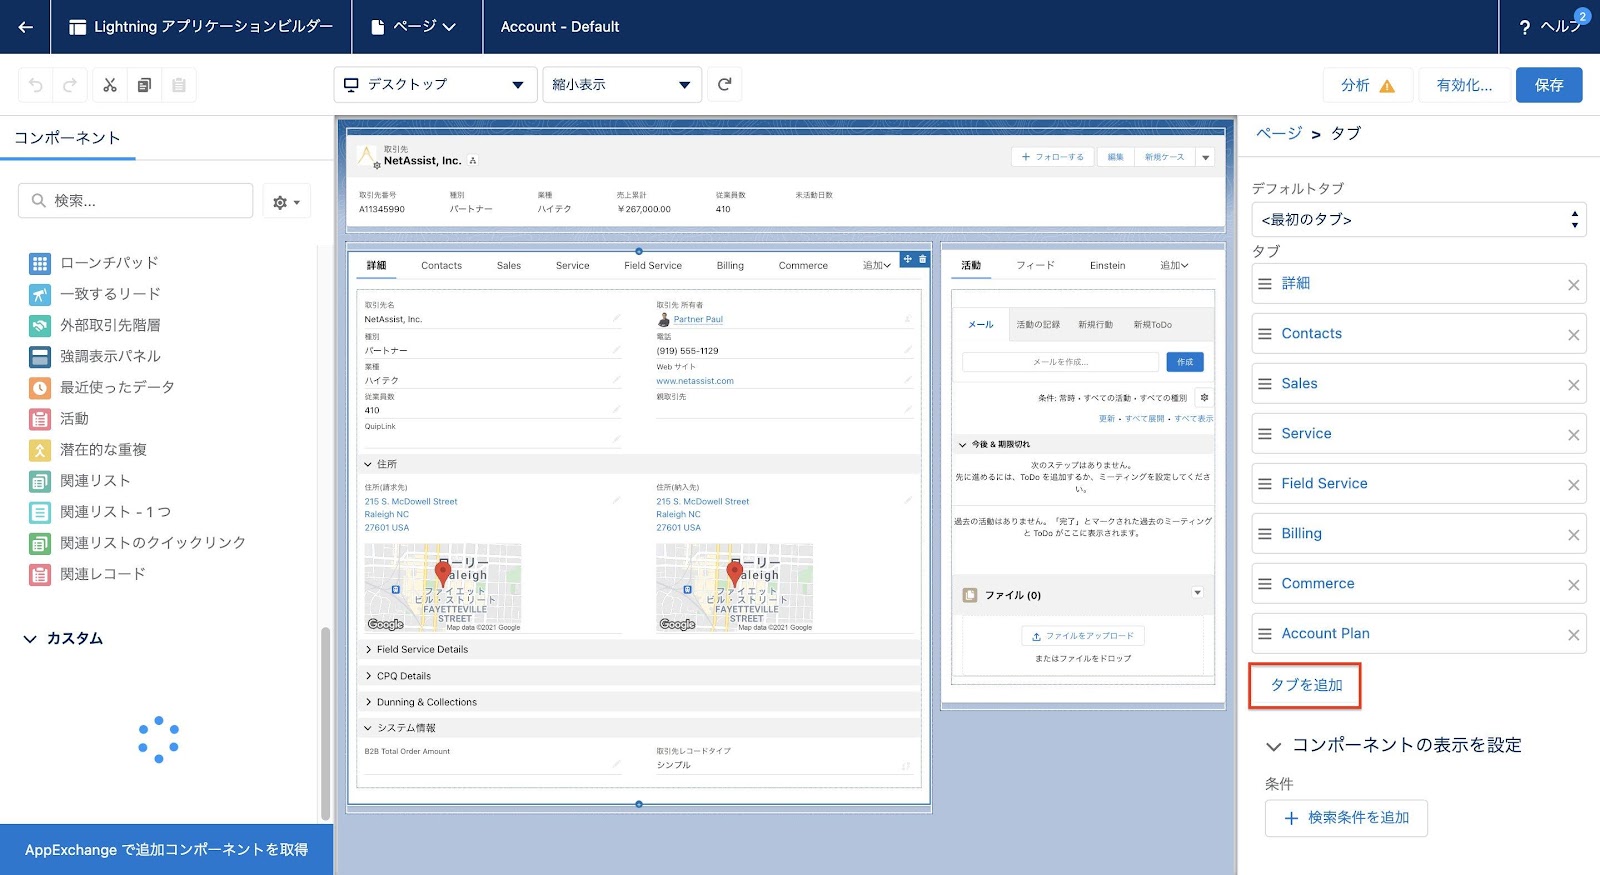Collapse the 住所 section on the canvas
Screen dimensions: 1600x875
point(638,464)
